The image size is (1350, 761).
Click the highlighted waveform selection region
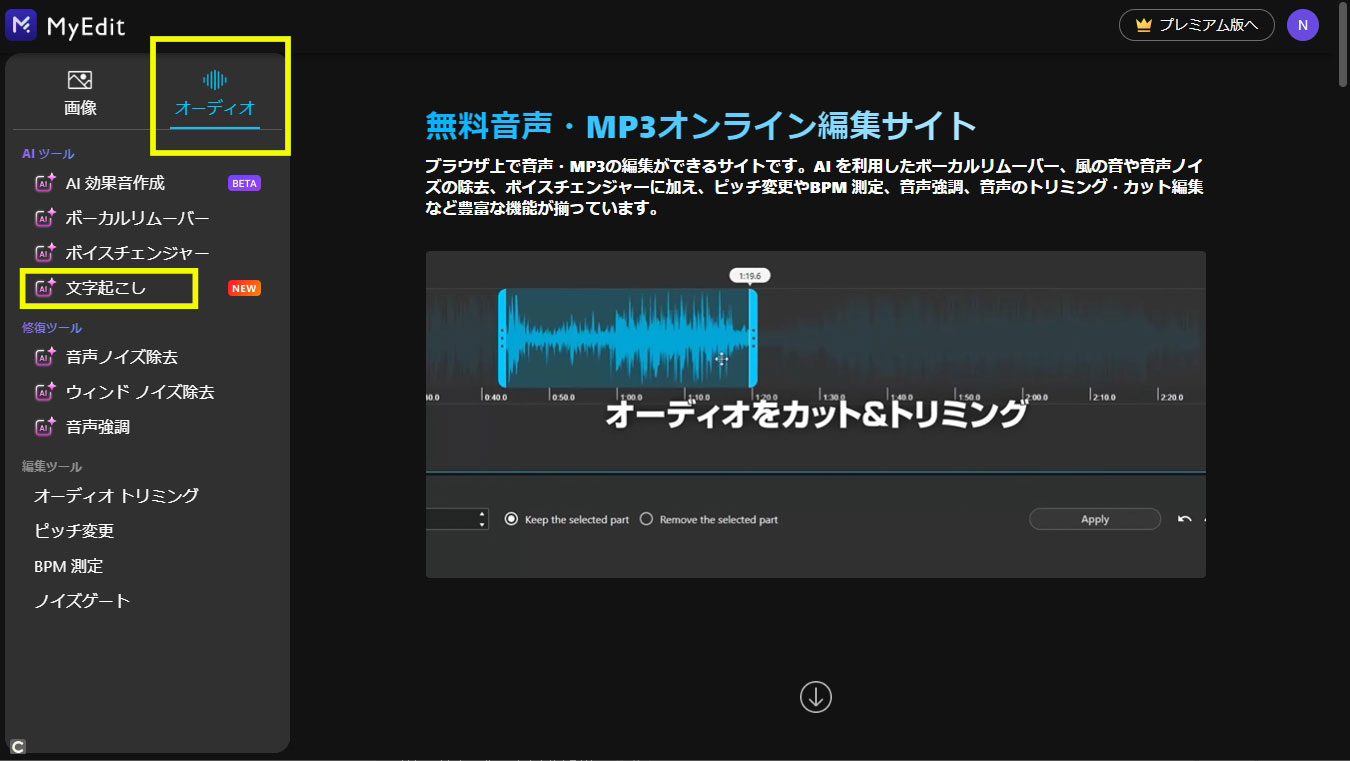627,338
